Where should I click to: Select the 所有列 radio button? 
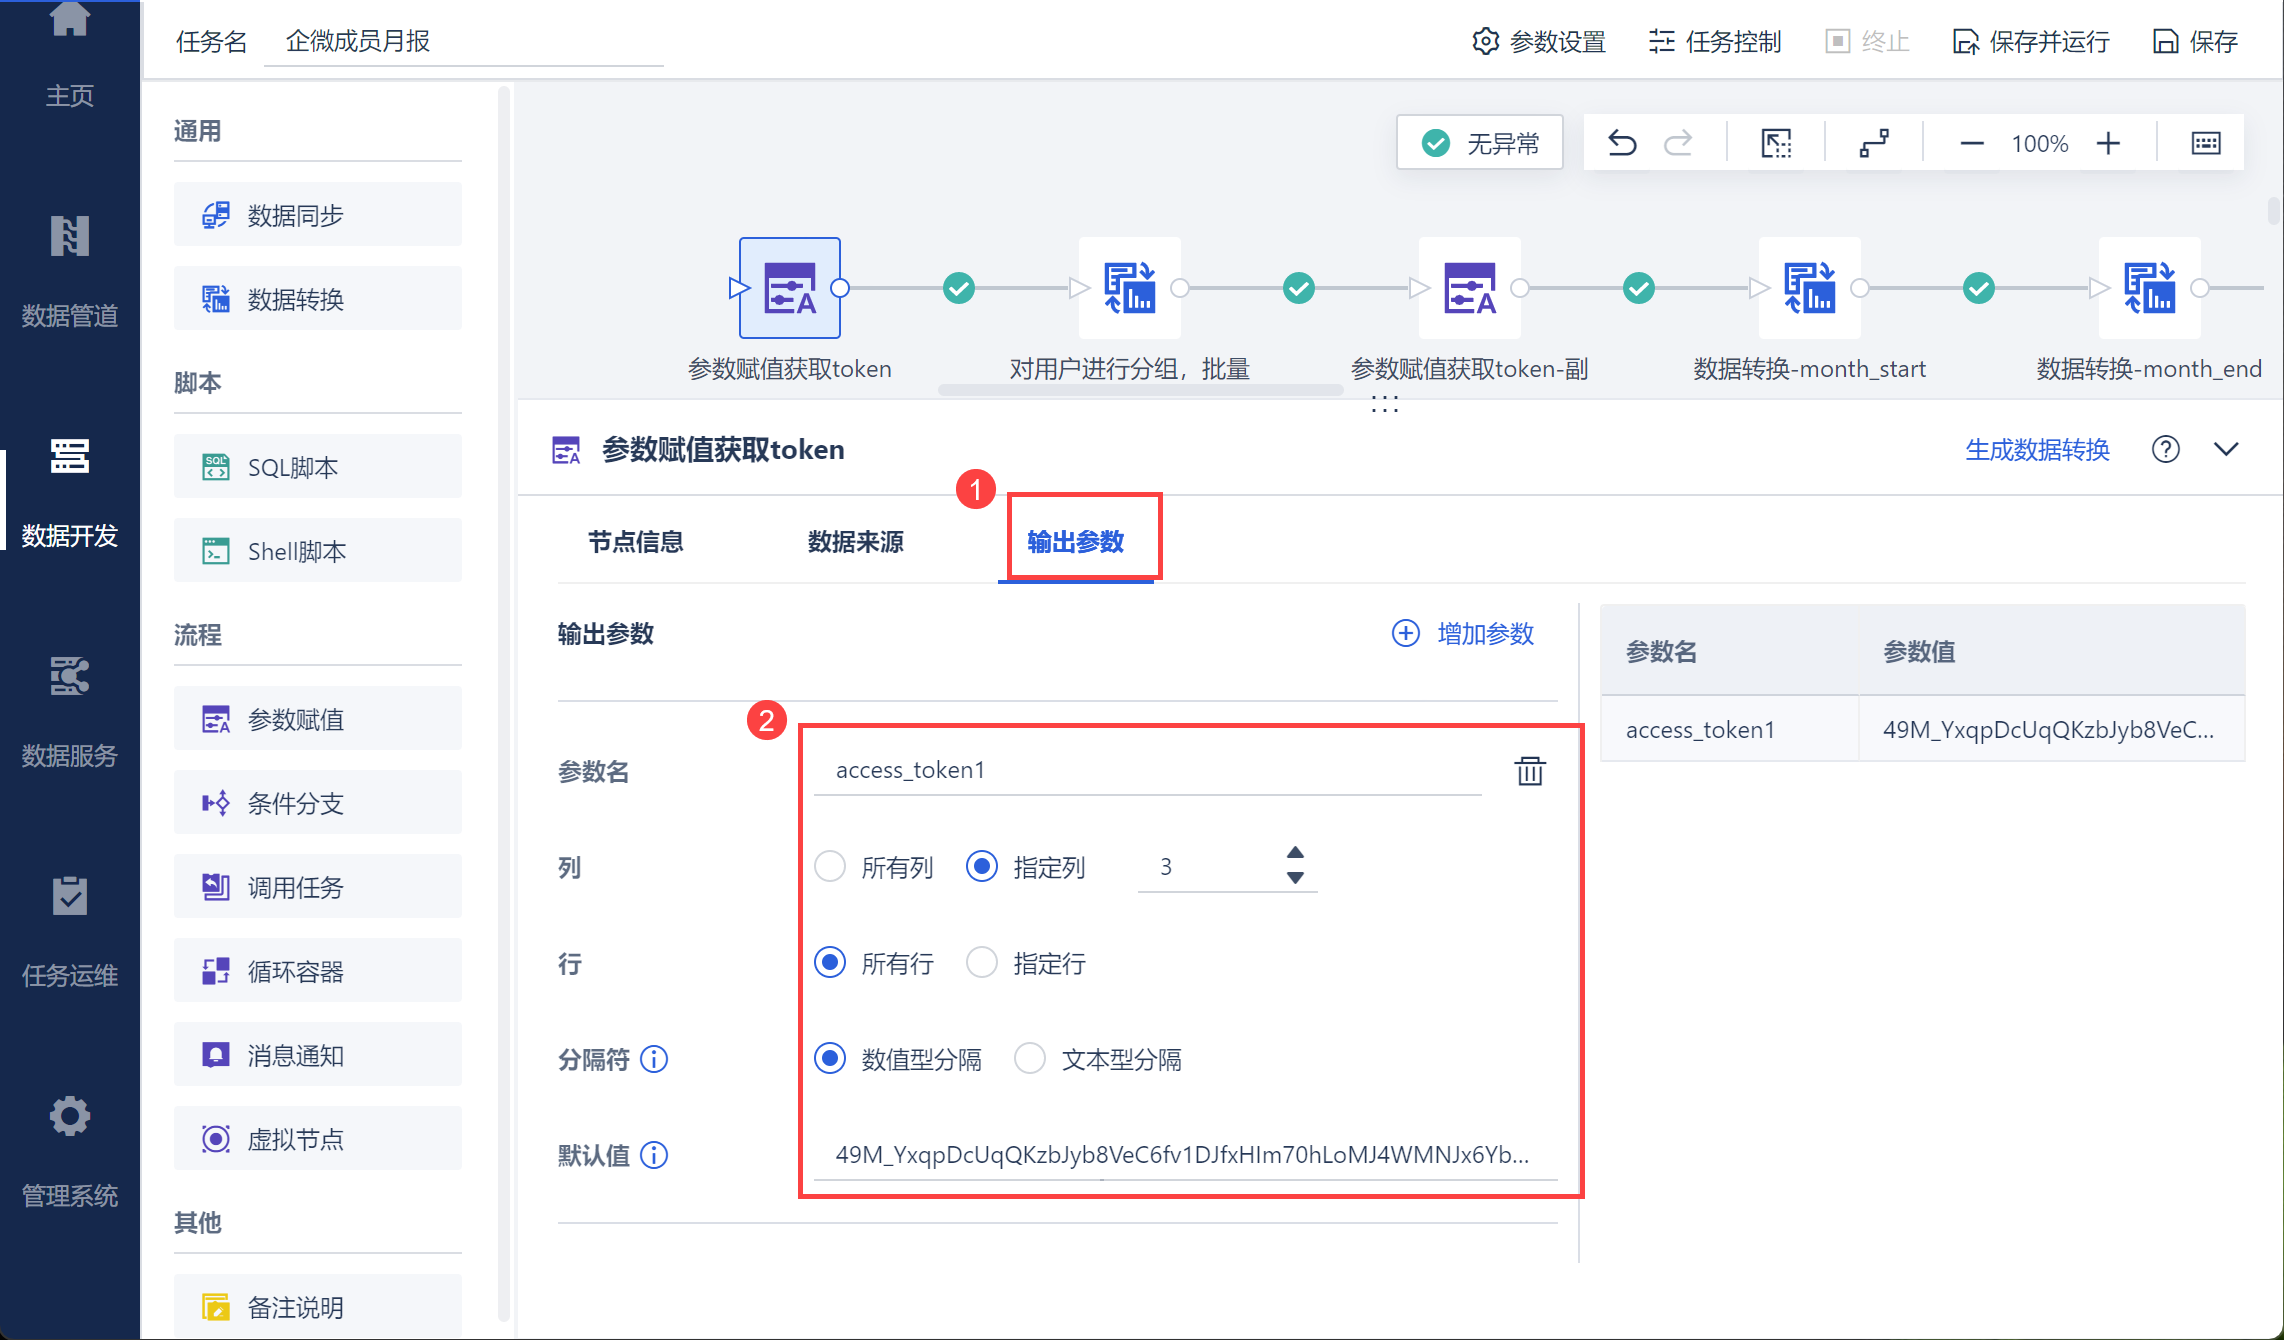pyautogui.click(x=830, y=866)
